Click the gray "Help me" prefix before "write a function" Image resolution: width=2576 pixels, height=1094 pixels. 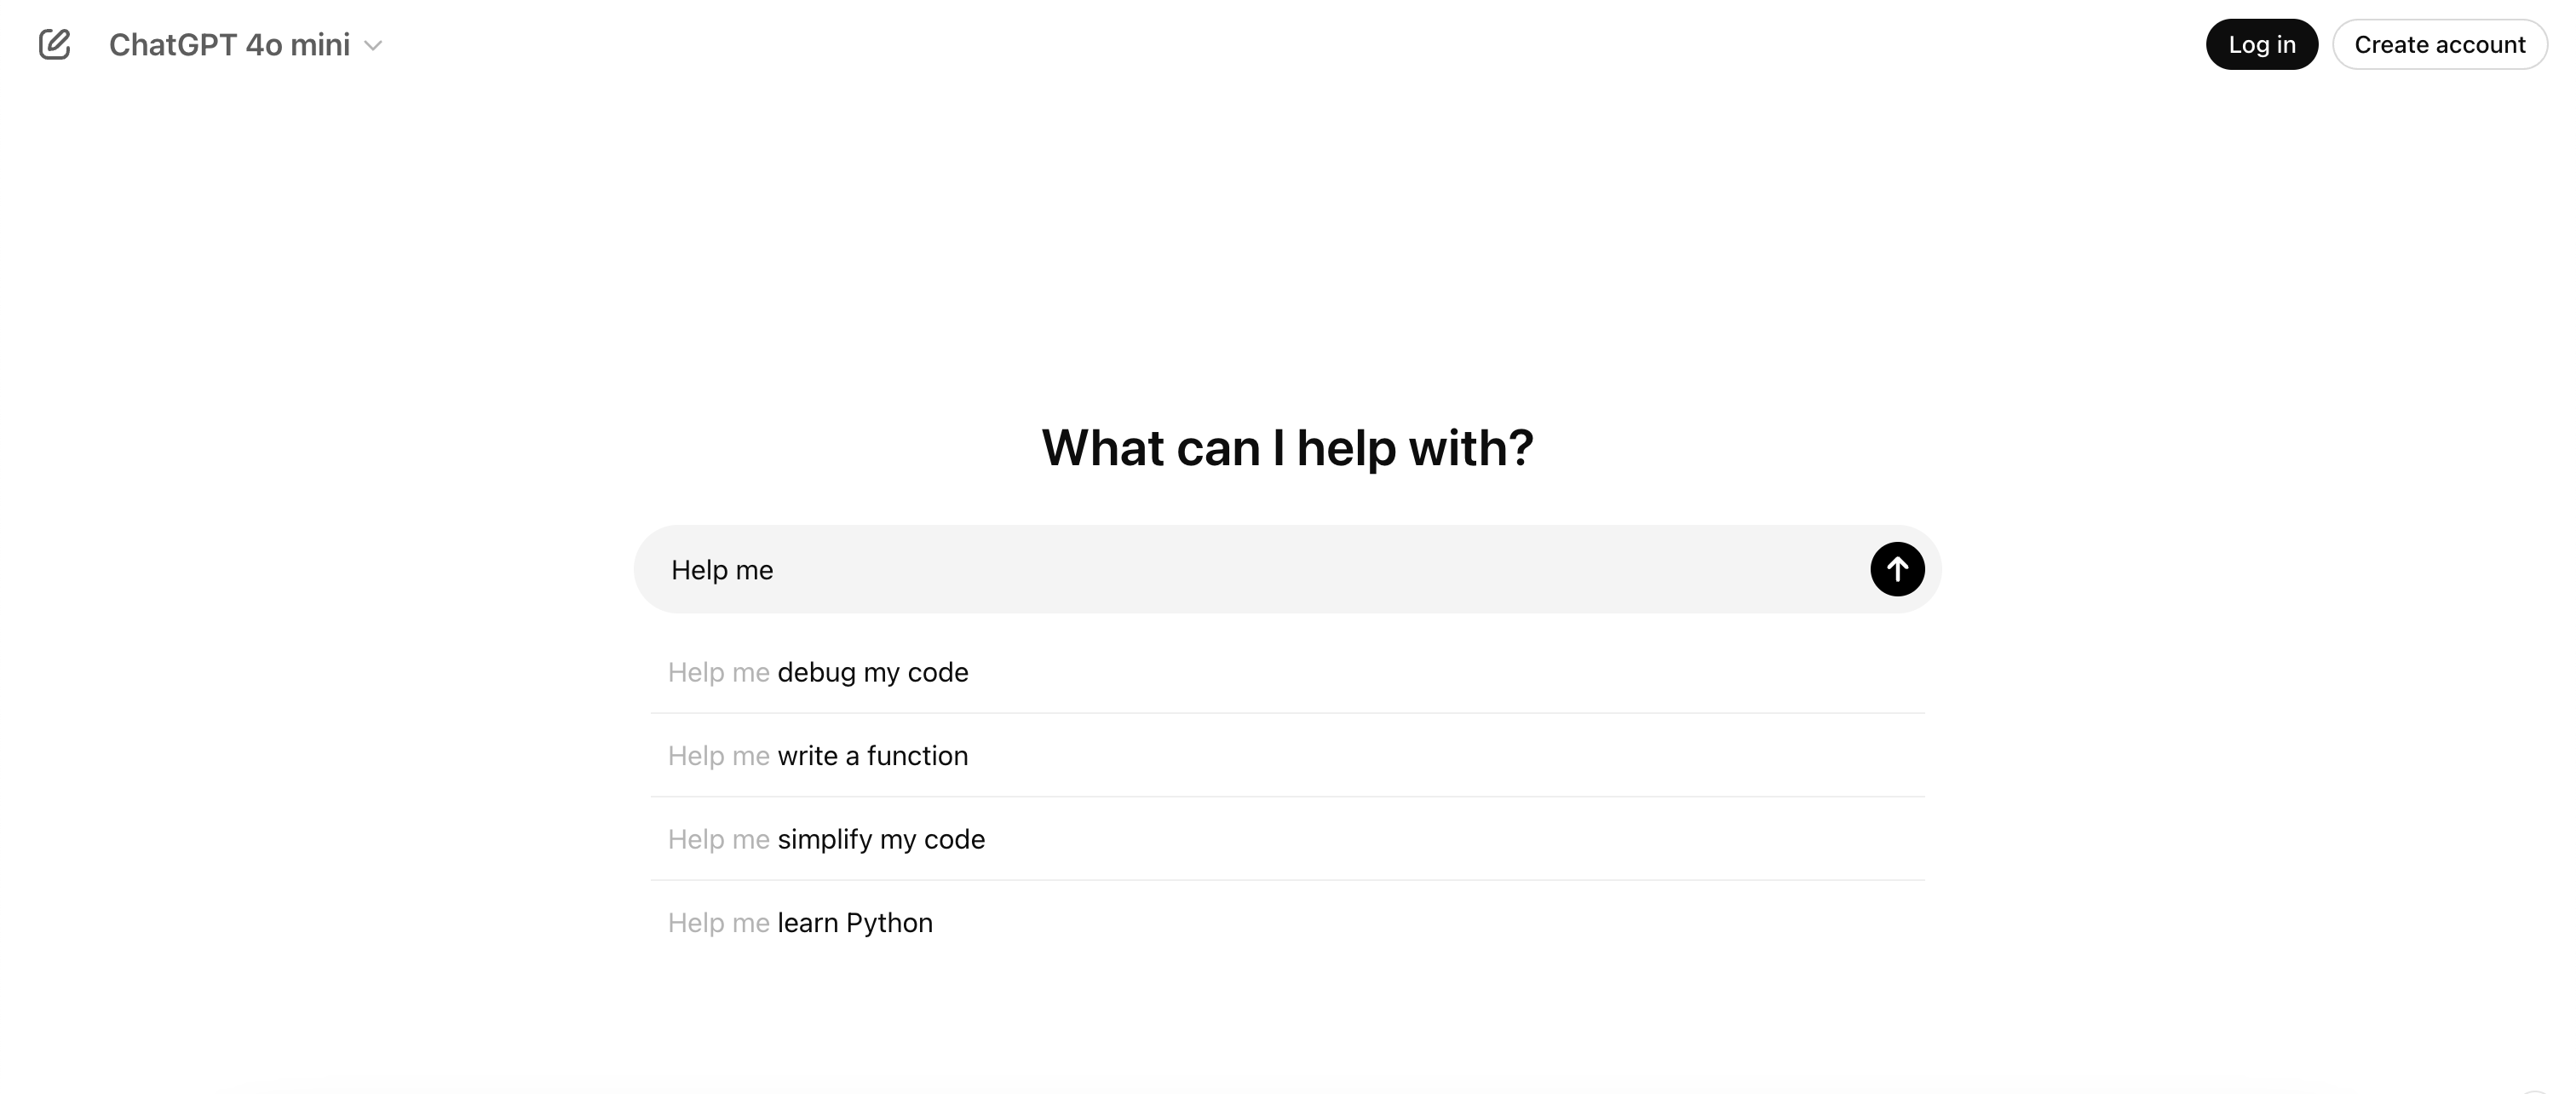718,755
